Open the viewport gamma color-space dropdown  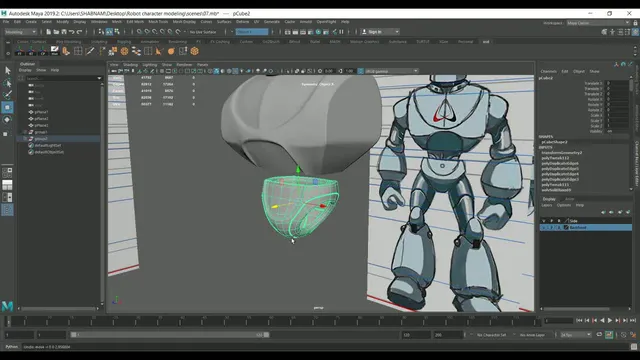point(391,71)
